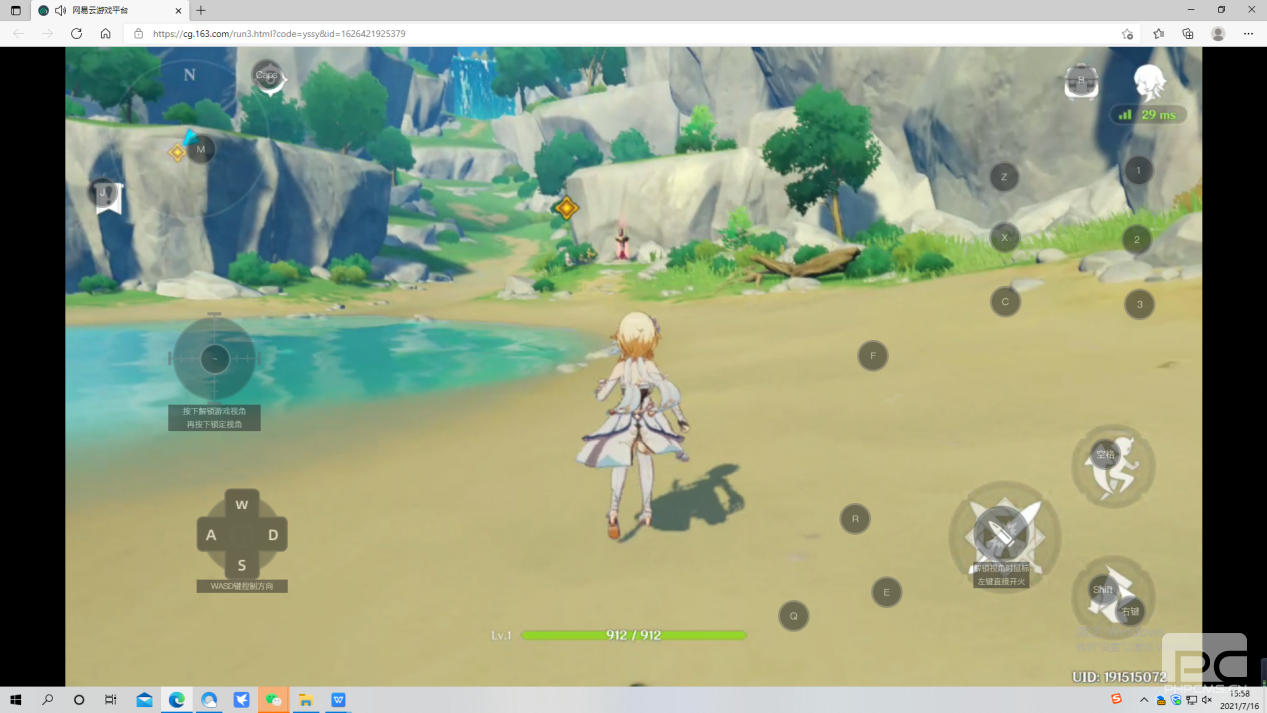Viewport: 1267px width, 713px height.
Task: Click the 912 / 912 health bar
Action: coord(634,635)
